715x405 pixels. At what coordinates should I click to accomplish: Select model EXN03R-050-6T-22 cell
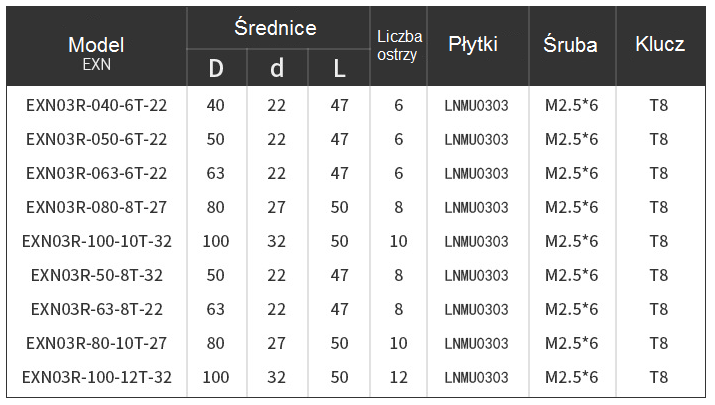(x=96, y=139)
